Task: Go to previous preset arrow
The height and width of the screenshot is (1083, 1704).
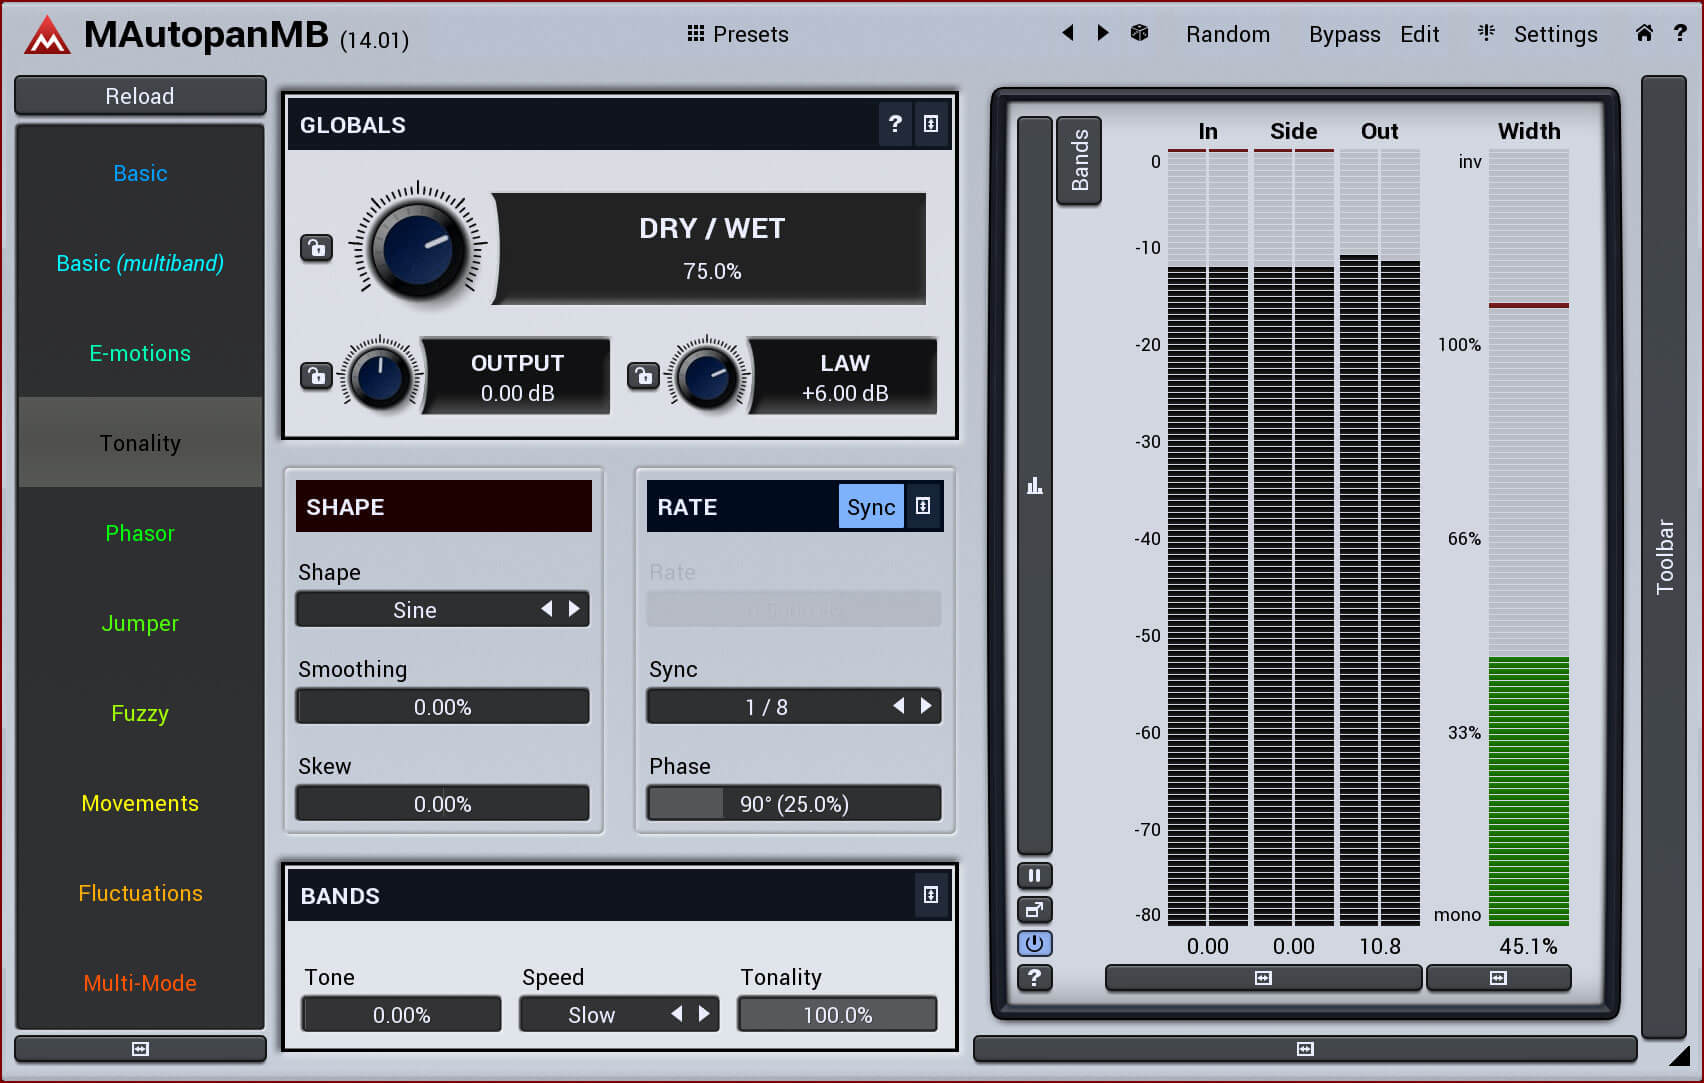Action: click(1068, 33)
